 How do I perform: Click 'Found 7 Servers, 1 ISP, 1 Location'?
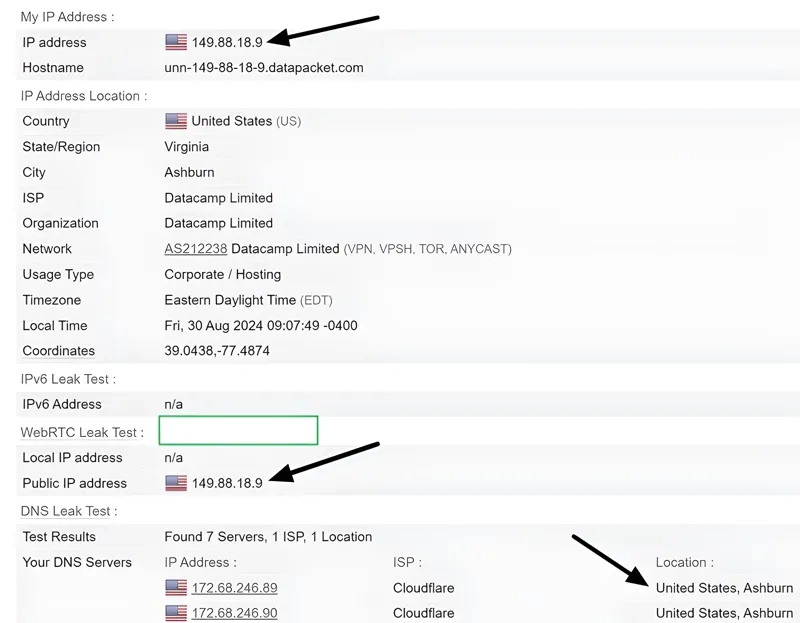point(268,537)
